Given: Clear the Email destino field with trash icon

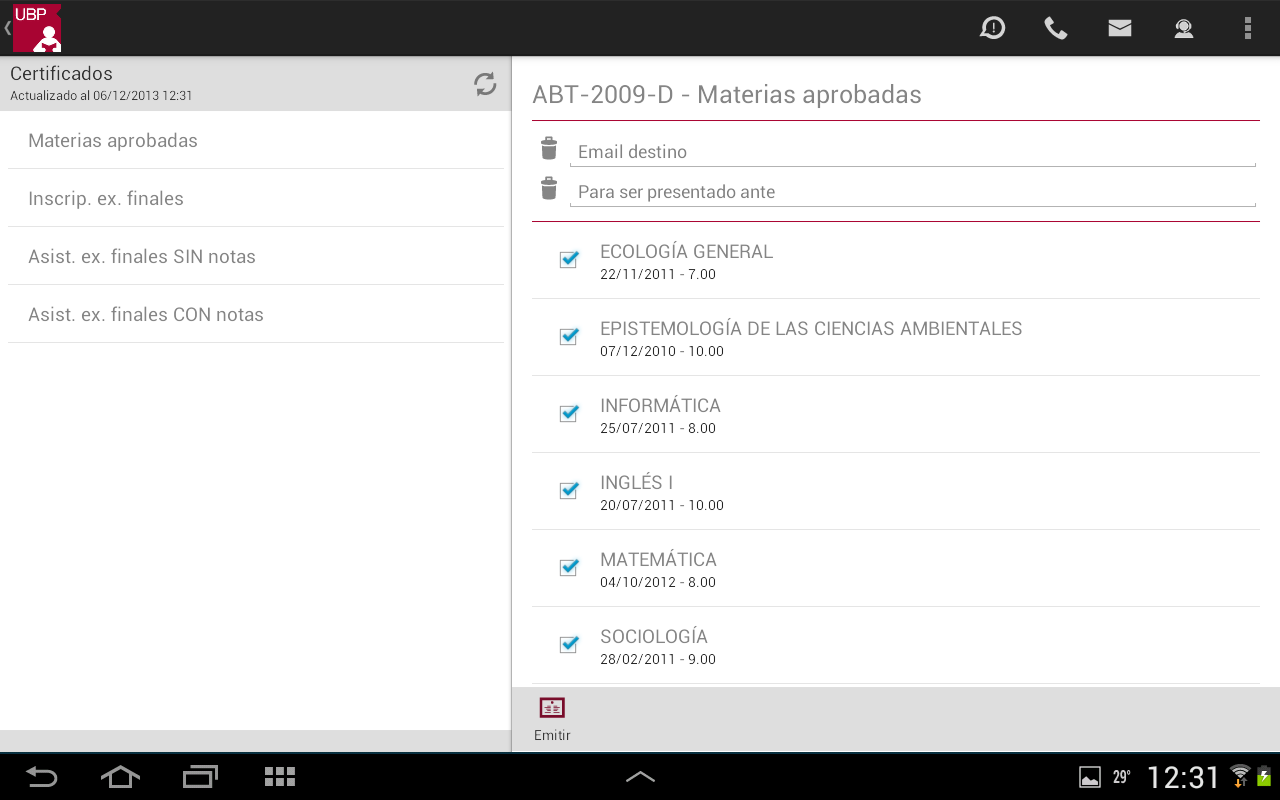Looking at the screenshot, I should tap(549, 149).
